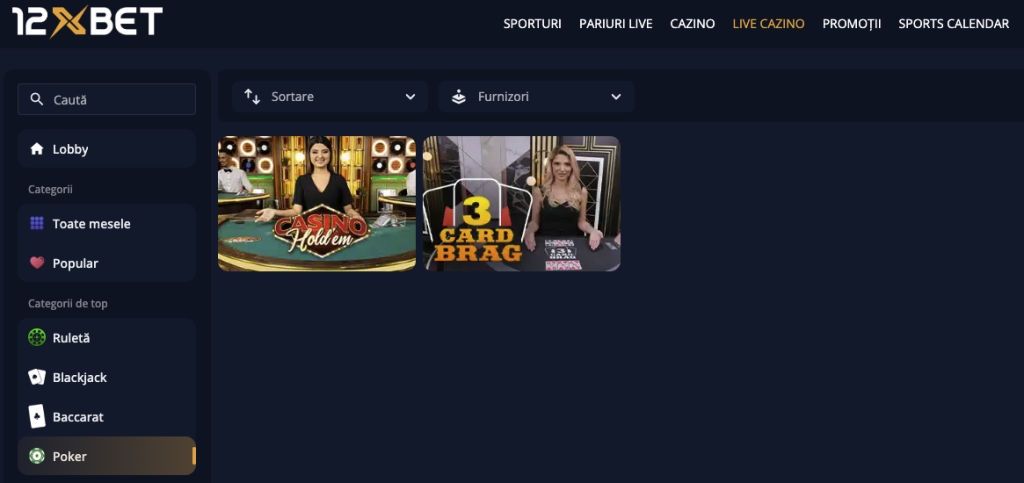Expand Sortare using its chevron arrow

click(410, 97)
